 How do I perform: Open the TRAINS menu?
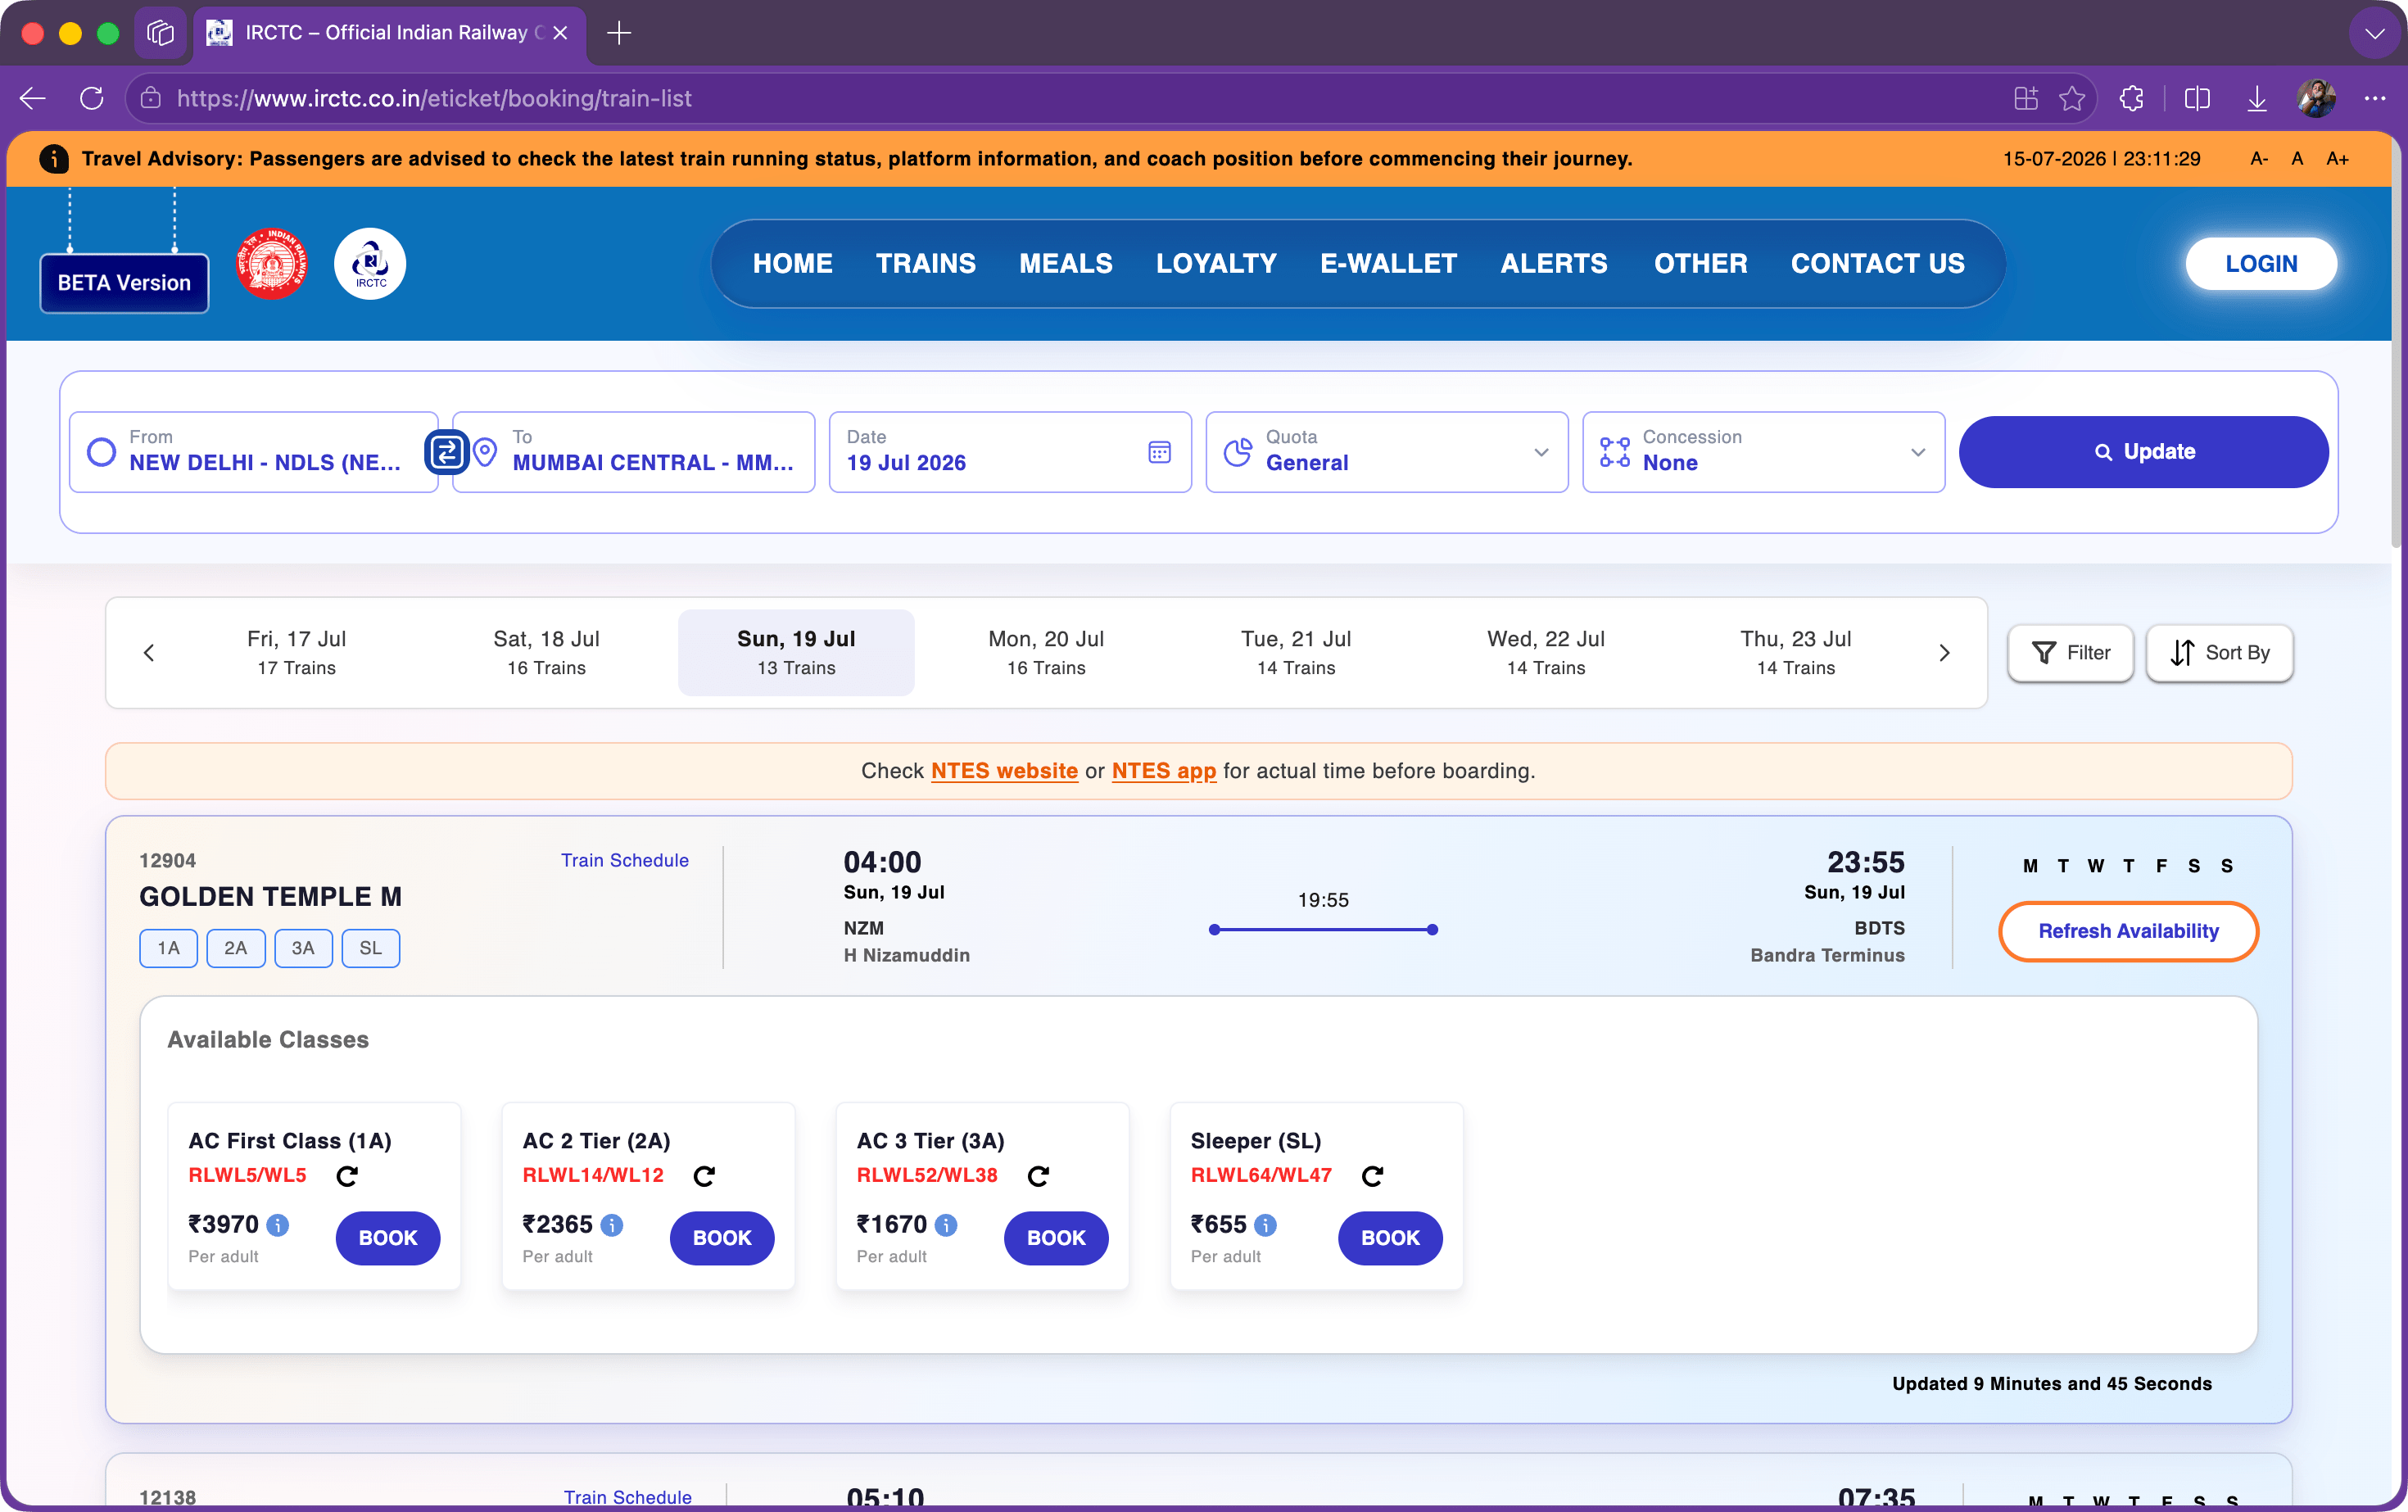click(926, 264)
